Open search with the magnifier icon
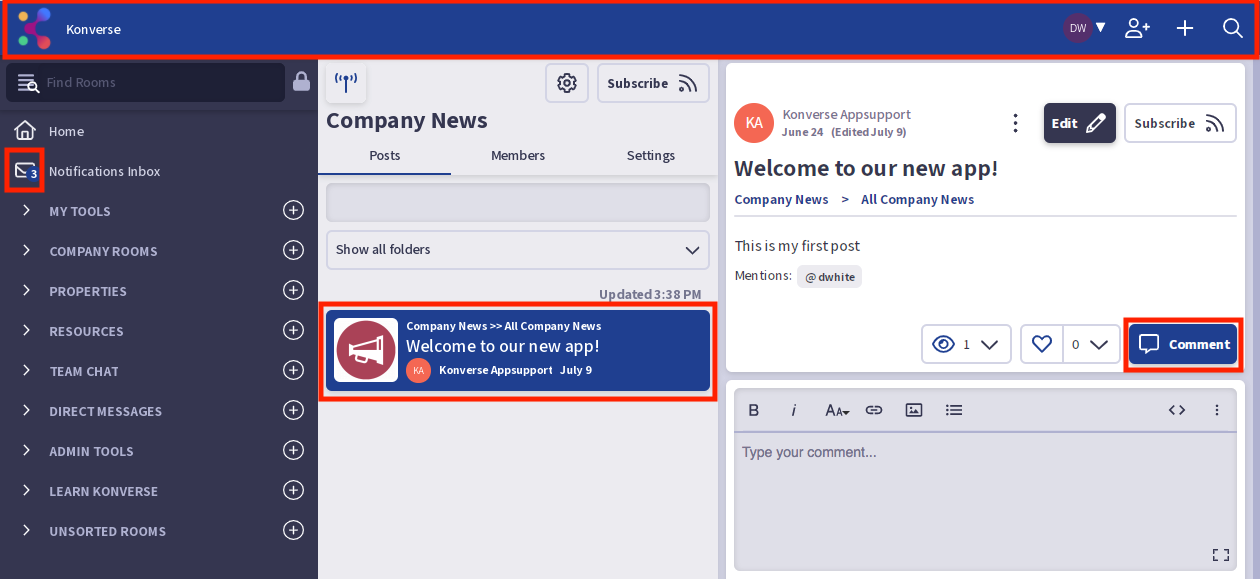The height and width of the screenshot is (579, 1260). tap(1233, 28)
